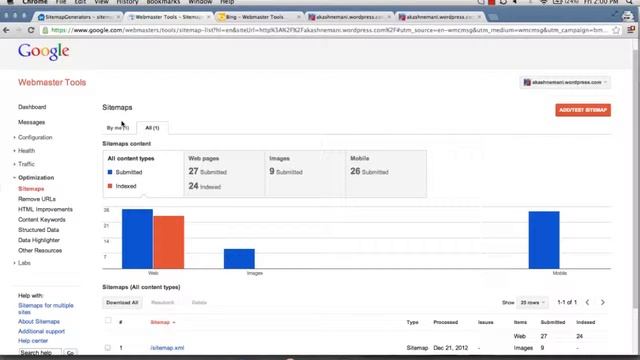This screenshot has width=640, height=360.
Task: Open the Bookmarks menu in menu bar
Action: [163, 2]
